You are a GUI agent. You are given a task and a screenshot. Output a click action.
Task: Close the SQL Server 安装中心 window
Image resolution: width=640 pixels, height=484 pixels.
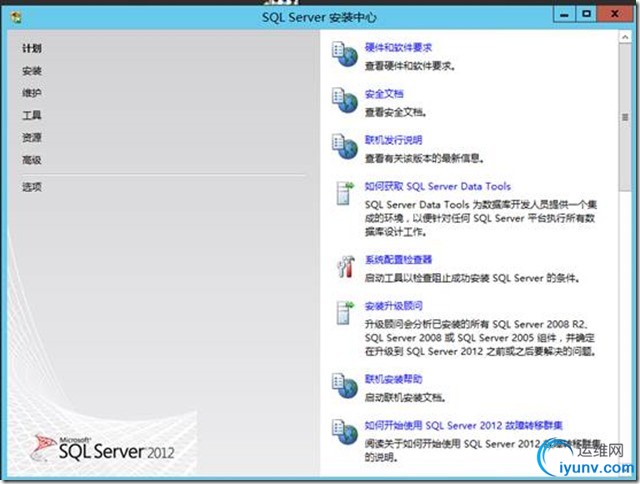(x=614, y=15)
